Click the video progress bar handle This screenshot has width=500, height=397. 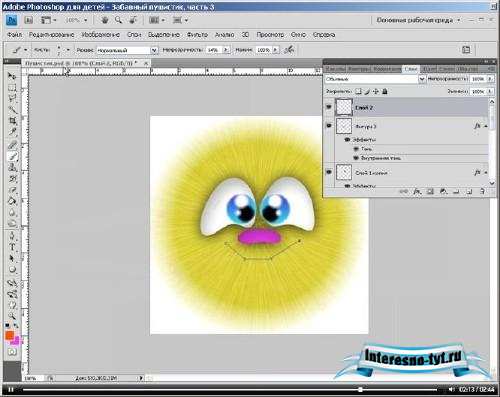(x=360, y=389)
